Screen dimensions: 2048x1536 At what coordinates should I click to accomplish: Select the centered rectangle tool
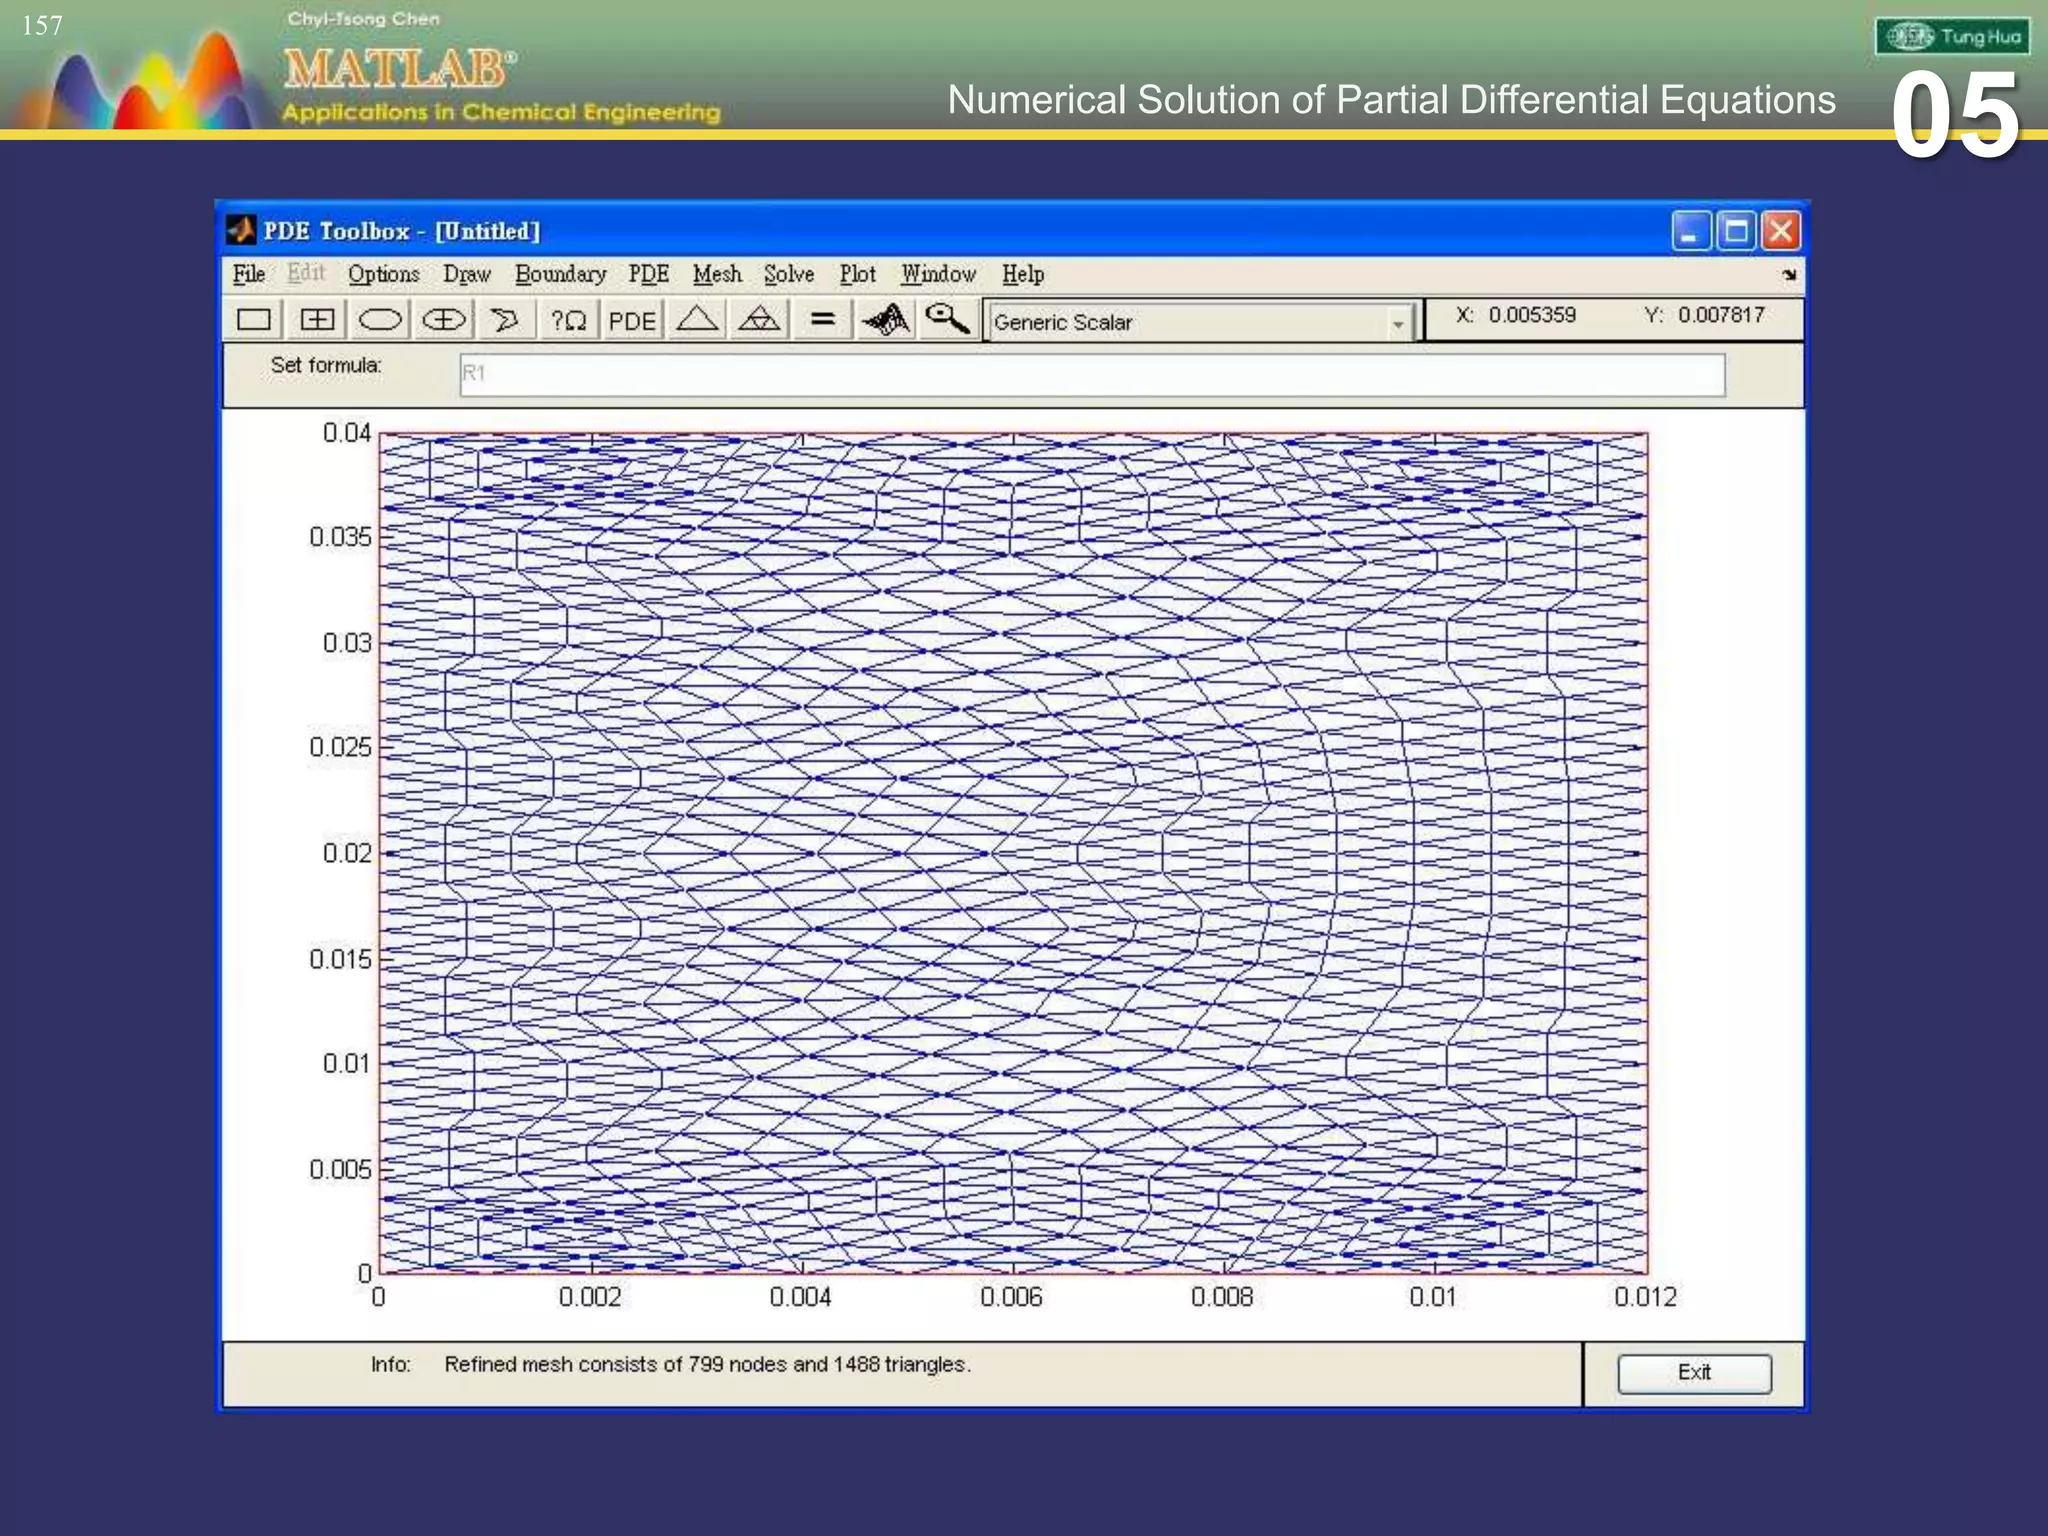pyautogui.click(x=317, y=320)
